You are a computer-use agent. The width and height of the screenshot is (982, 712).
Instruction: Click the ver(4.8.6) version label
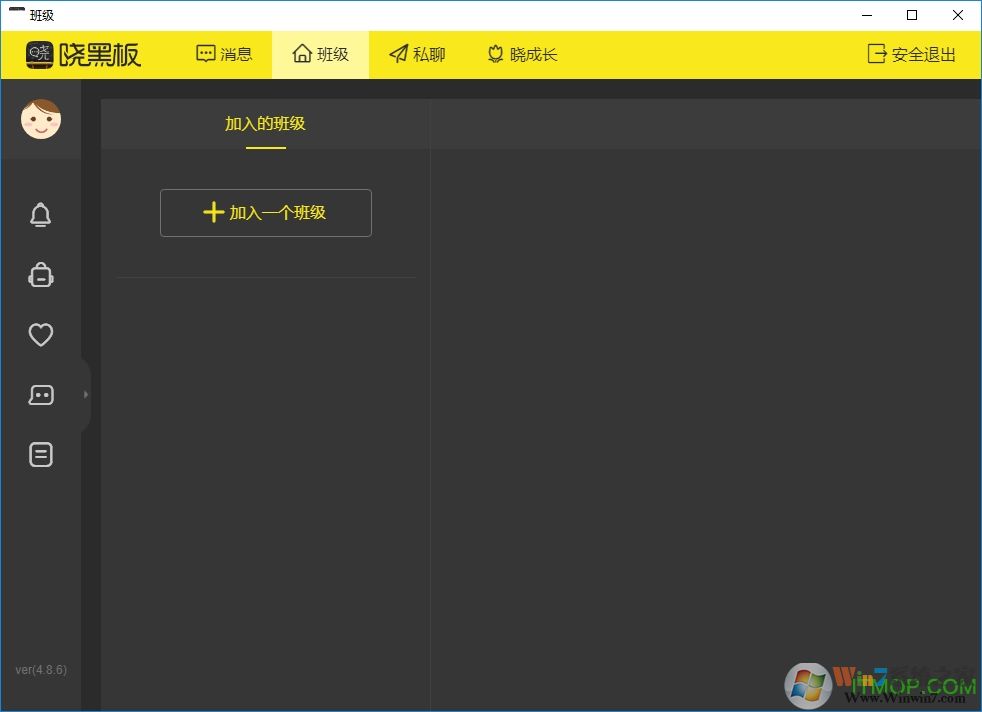coord(41,670)
